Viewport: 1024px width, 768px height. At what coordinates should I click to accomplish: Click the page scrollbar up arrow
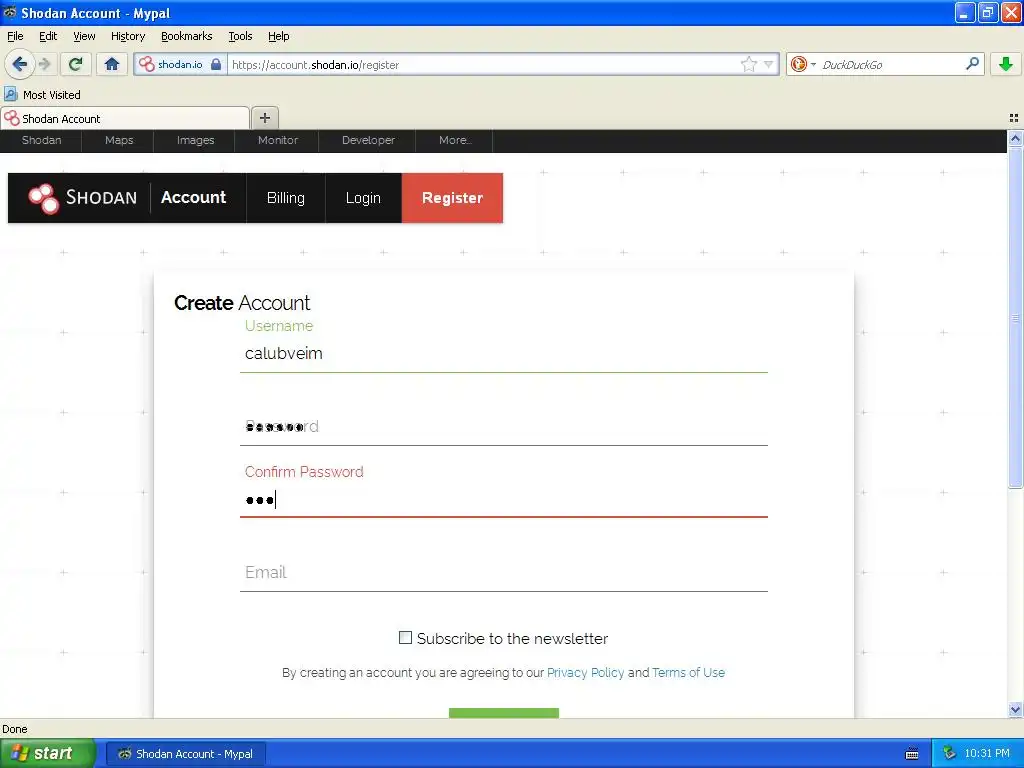tap(1015, 138)
